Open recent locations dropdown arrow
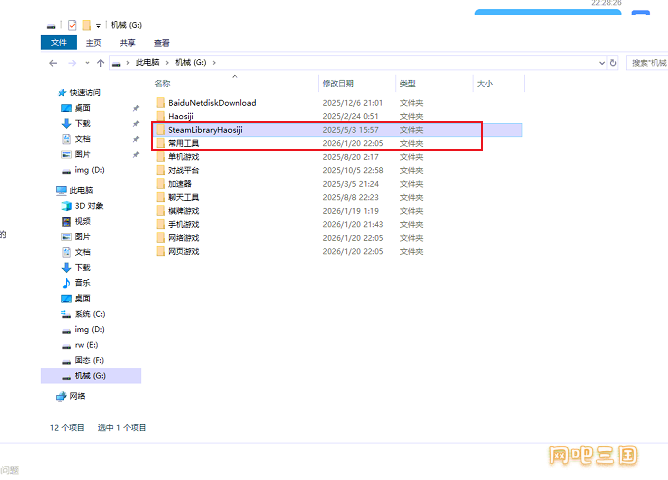Image resolution: width=668 pixels, height=480 pixels. pyautogui.click(x=87, y=63)
